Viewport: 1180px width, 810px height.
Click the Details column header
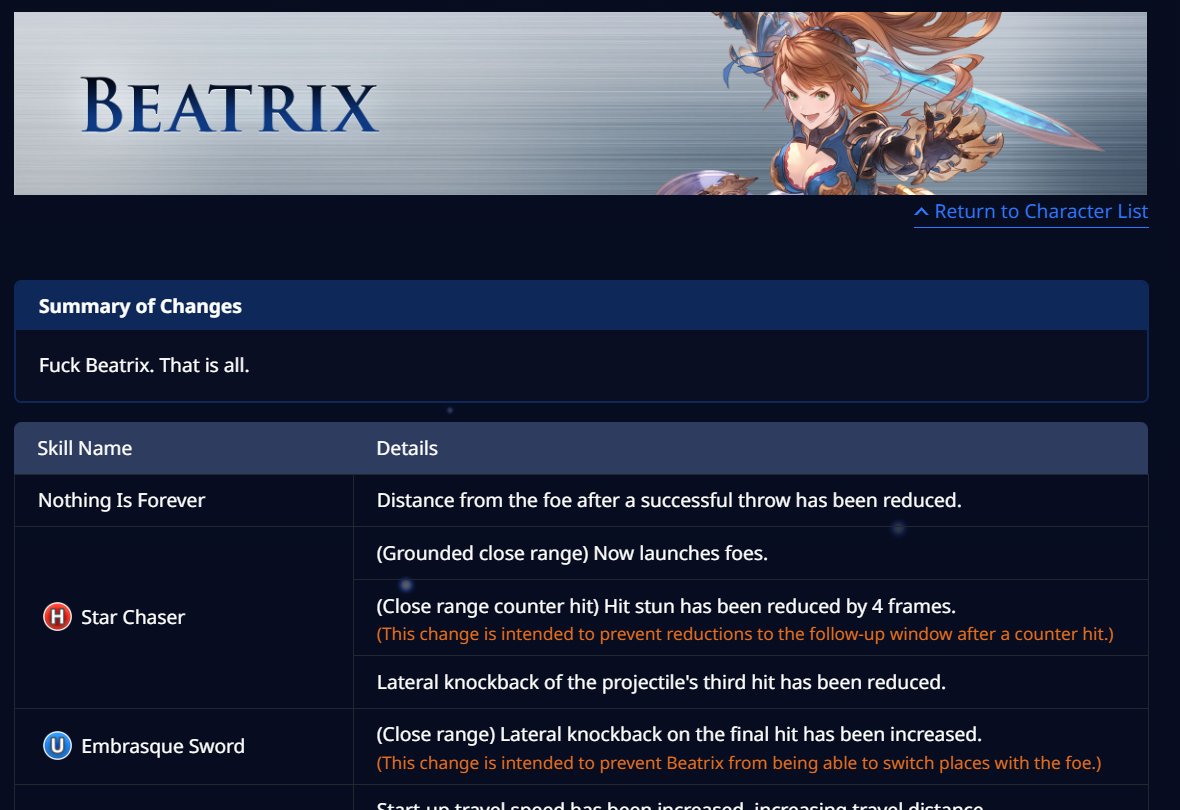[x=407, y=448]
